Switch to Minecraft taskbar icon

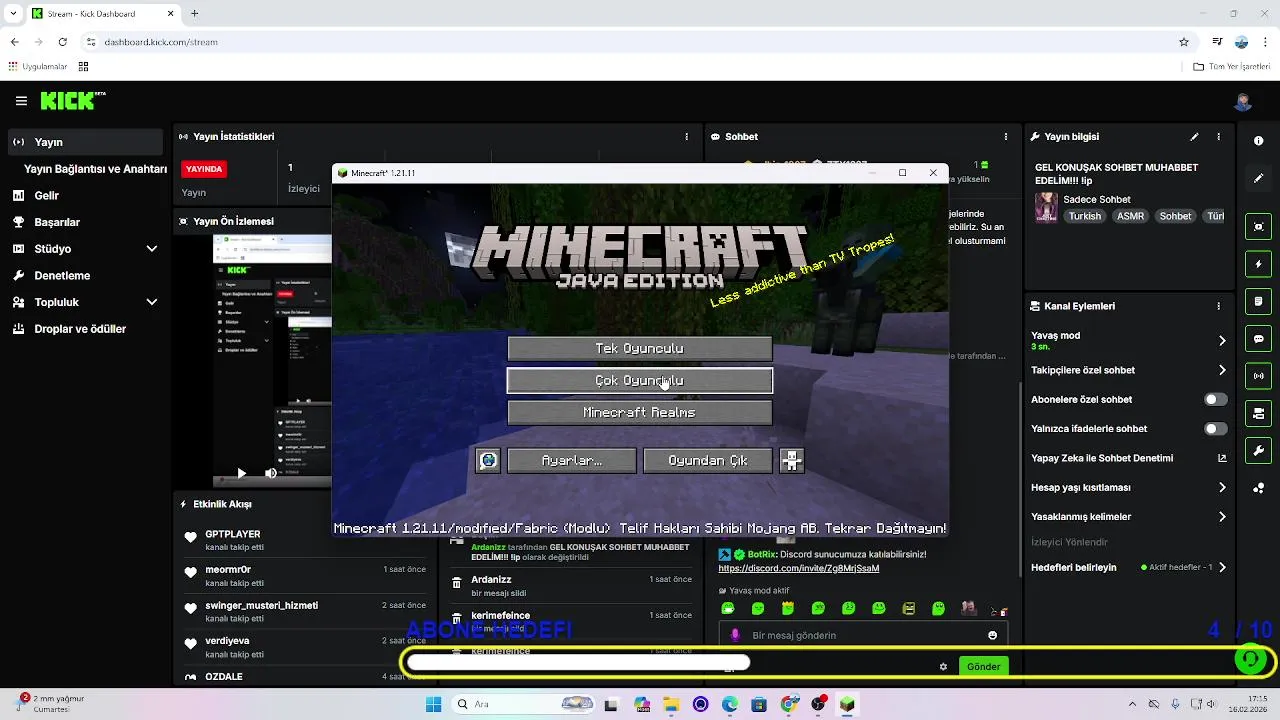(x=847, y=704)
